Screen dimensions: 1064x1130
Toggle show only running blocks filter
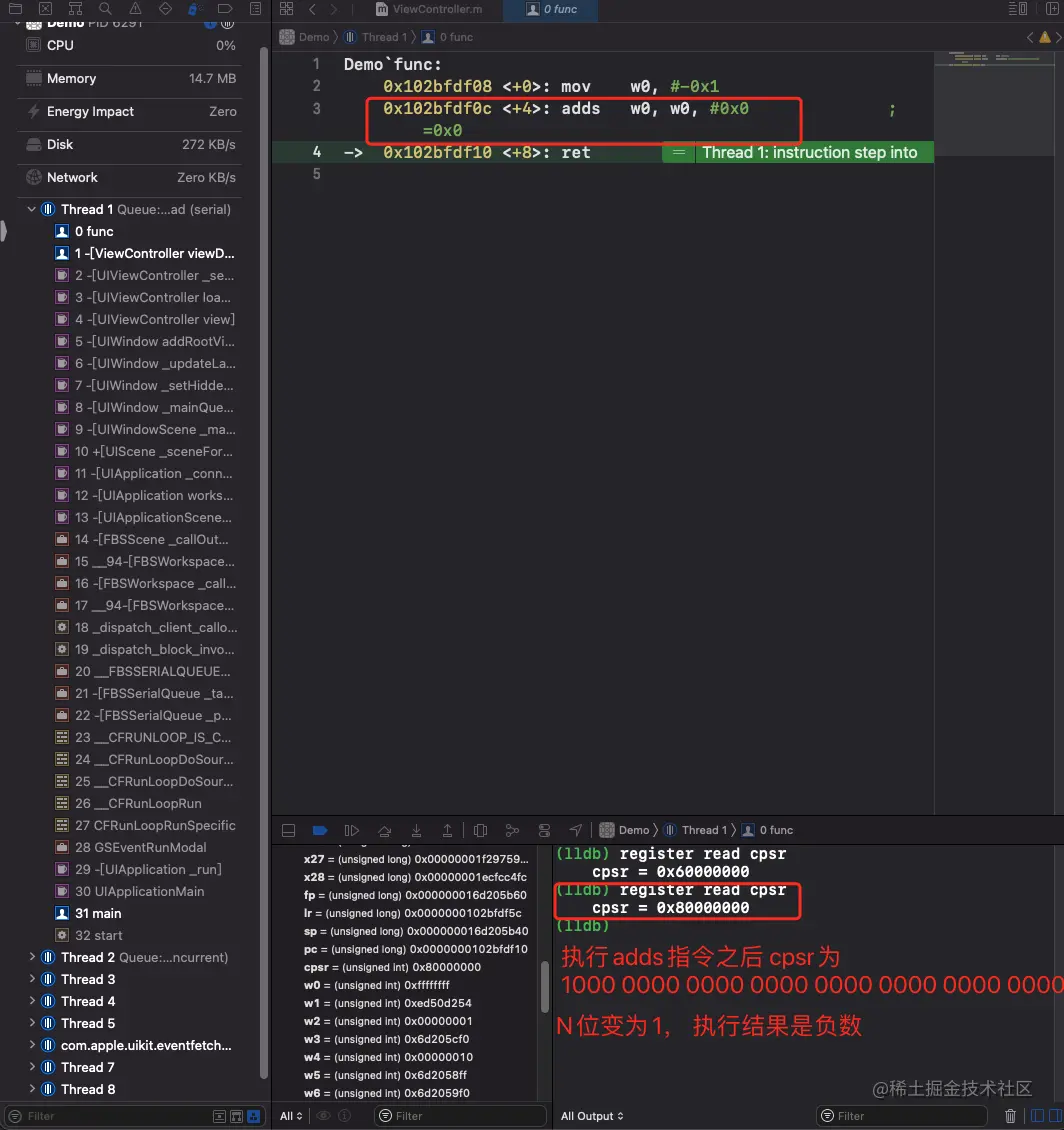click(x=220, y=1116)
